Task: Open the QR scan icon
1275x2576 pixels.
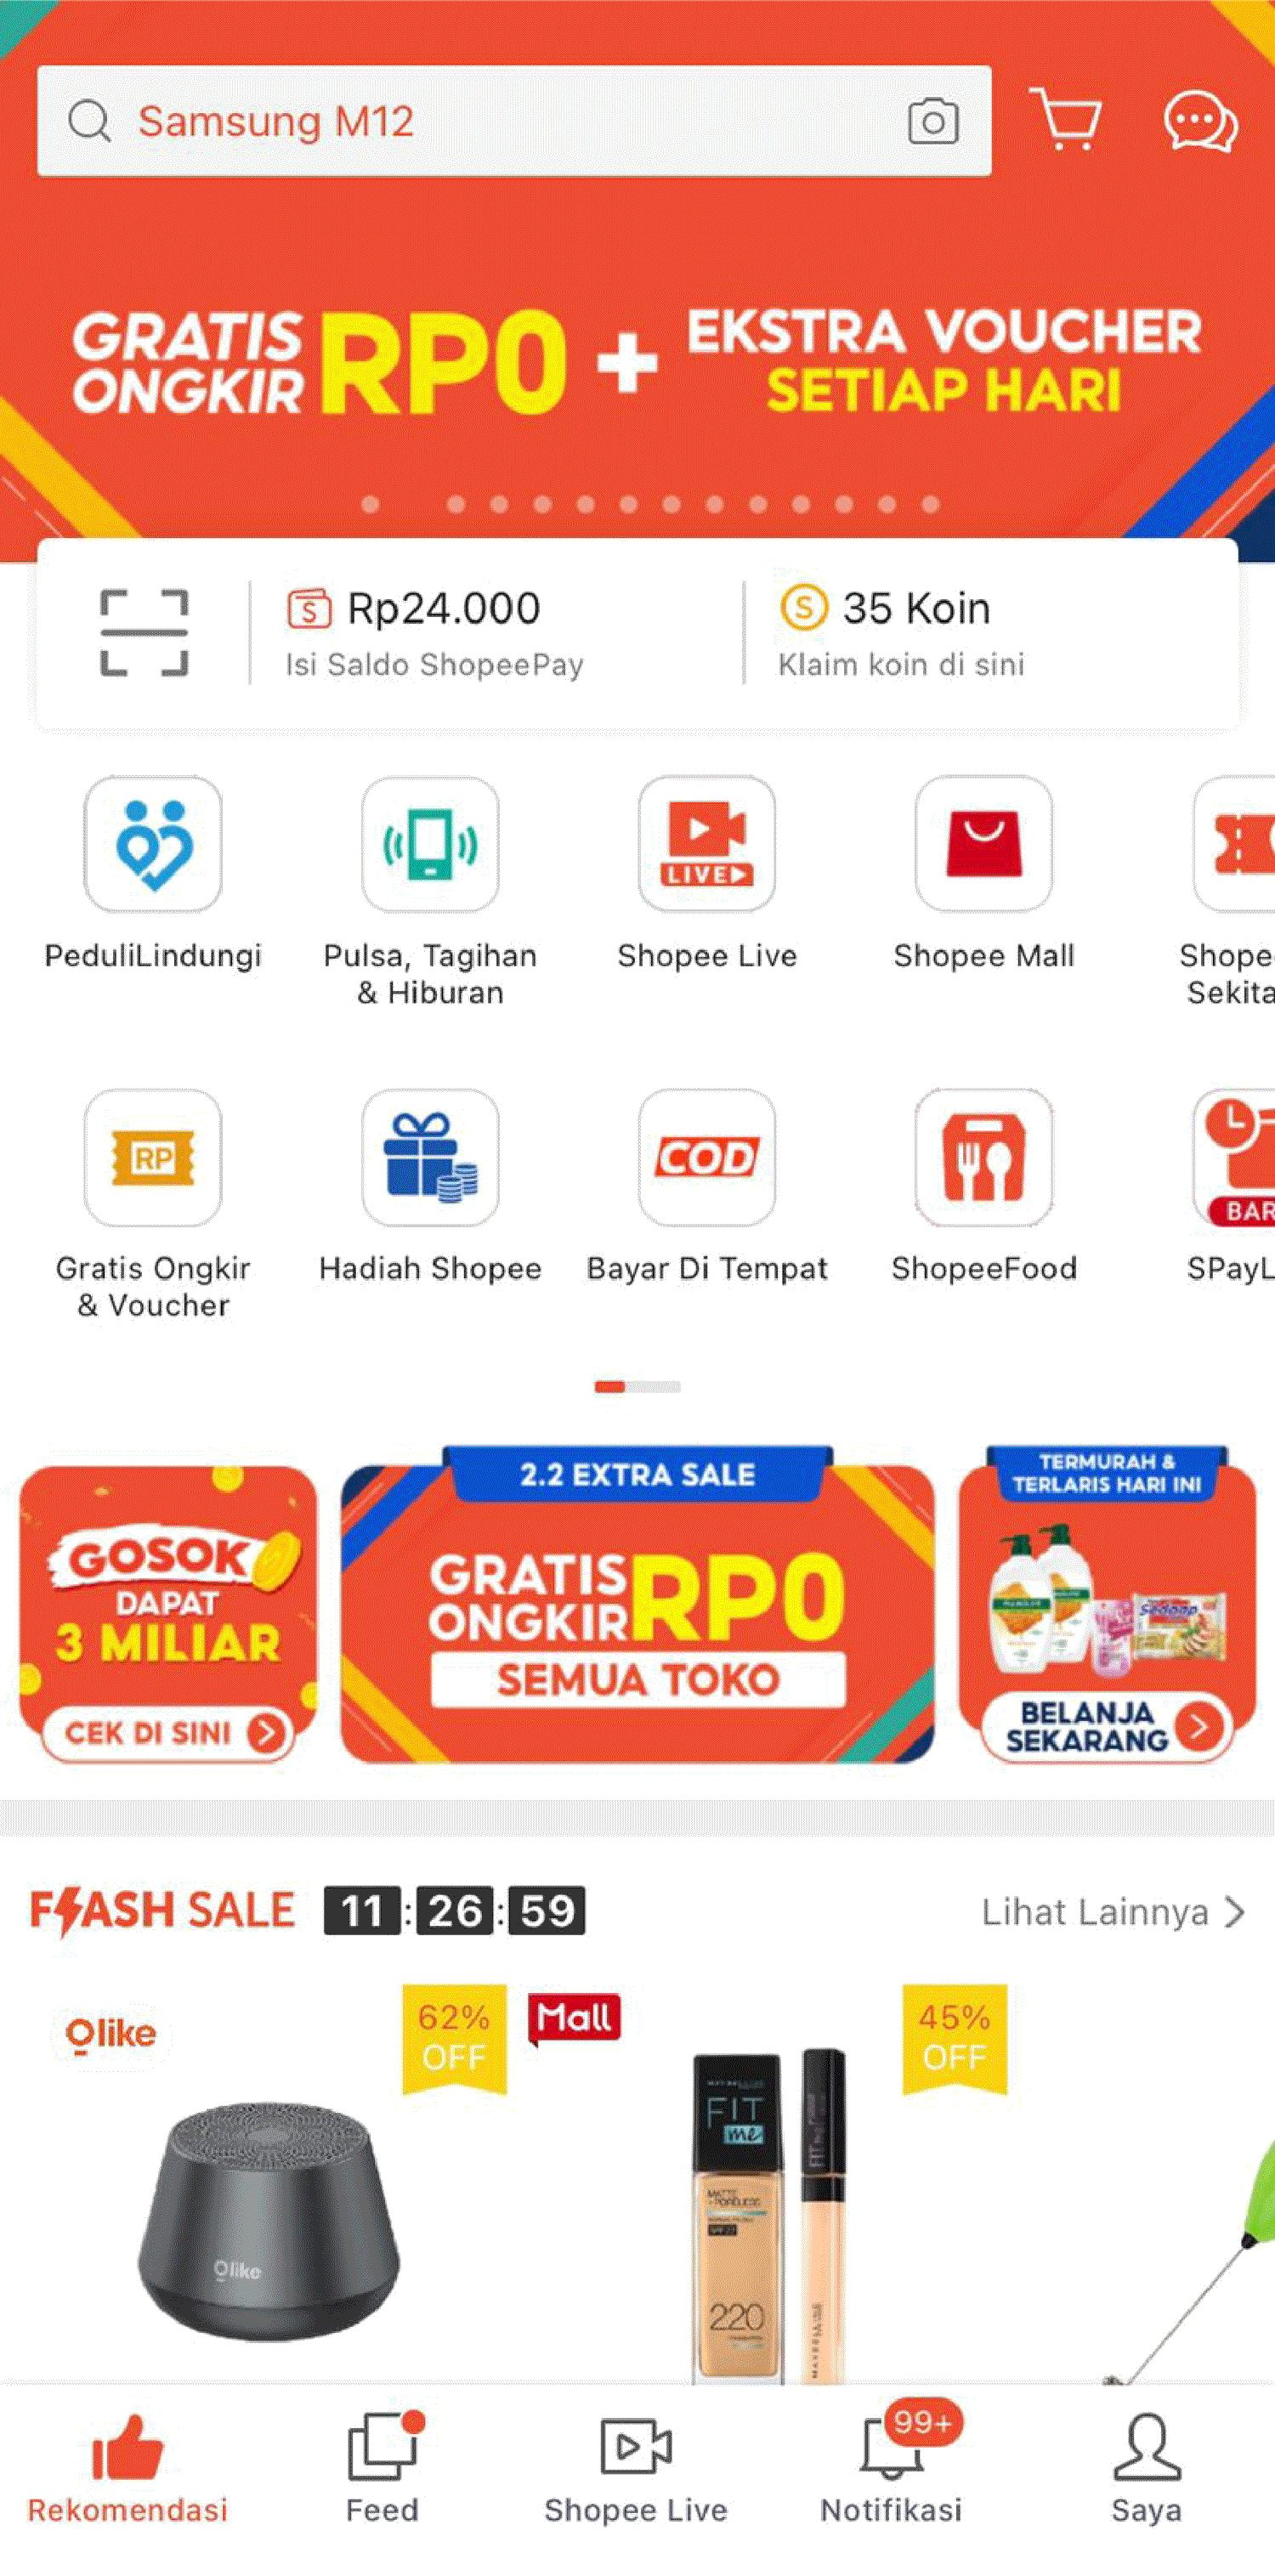Action: (x=144, y=633)
